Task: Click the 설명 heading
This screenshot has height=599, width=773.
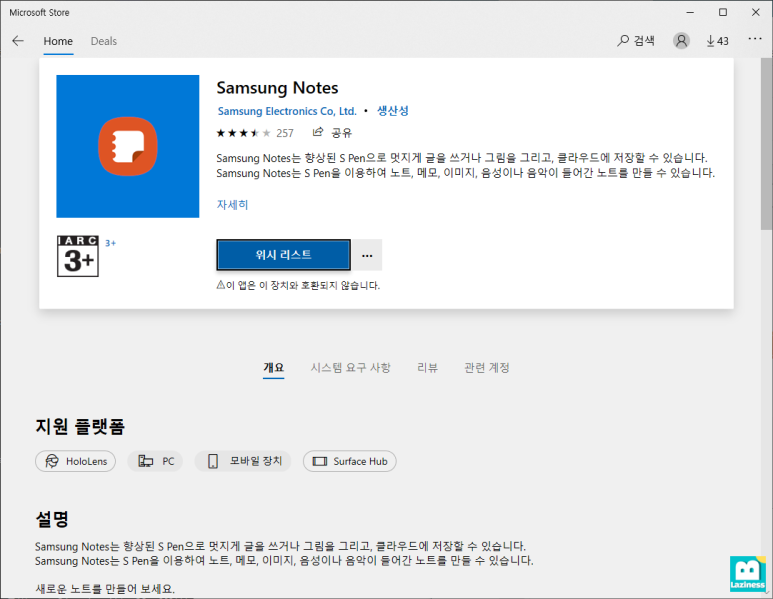Action: tap(52, 519)
